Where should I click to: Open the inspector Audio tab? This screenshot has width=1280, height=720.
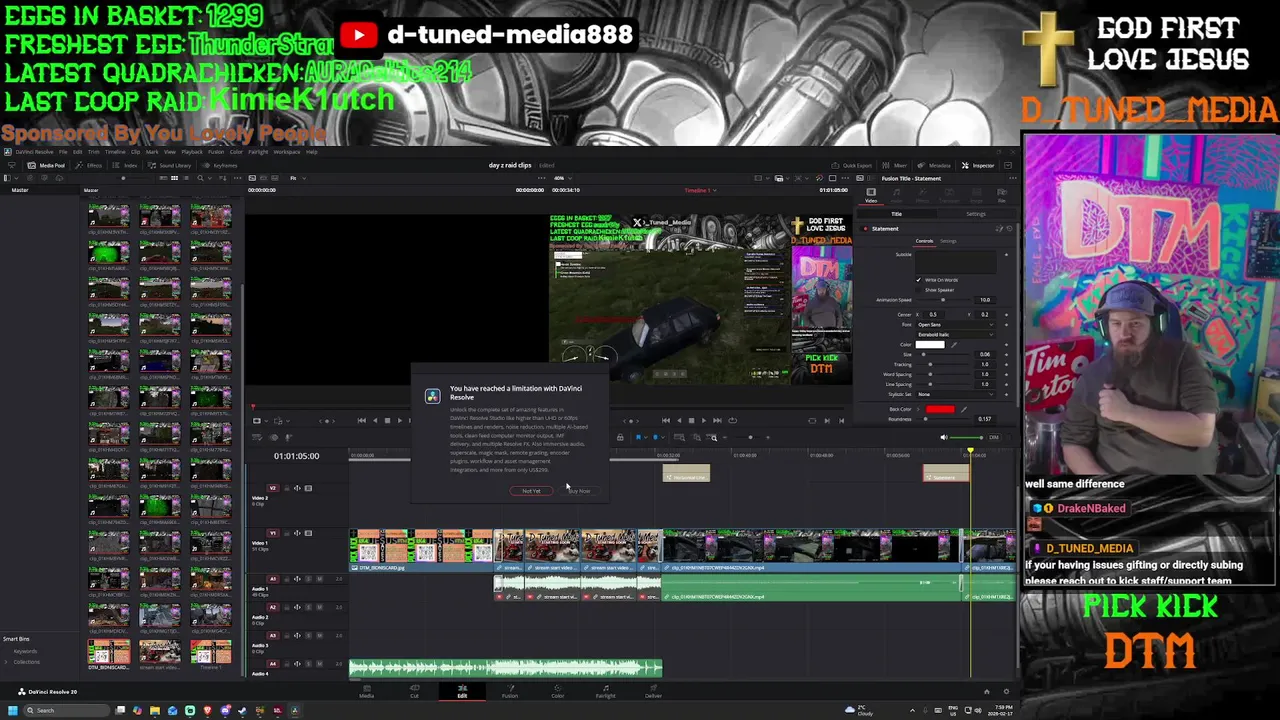[x=896, y=196]
